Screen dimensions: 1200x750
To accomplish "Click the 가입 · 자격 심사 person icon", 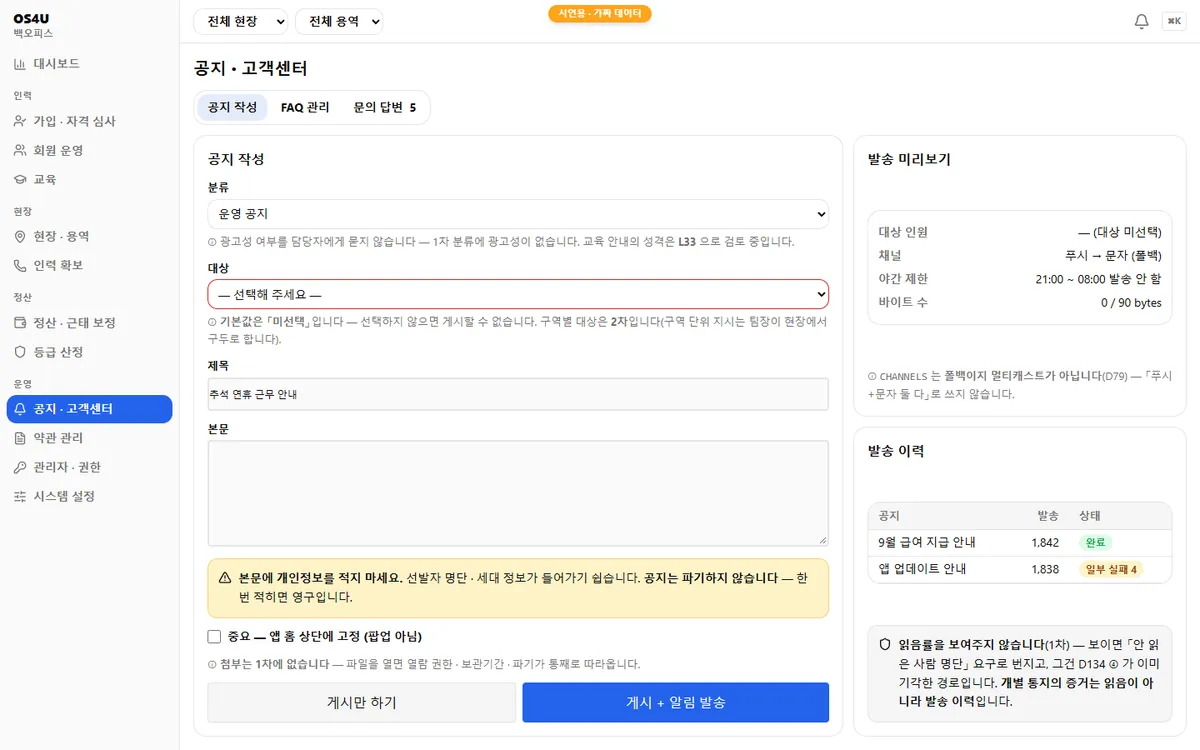I will (x=20, y=121).
